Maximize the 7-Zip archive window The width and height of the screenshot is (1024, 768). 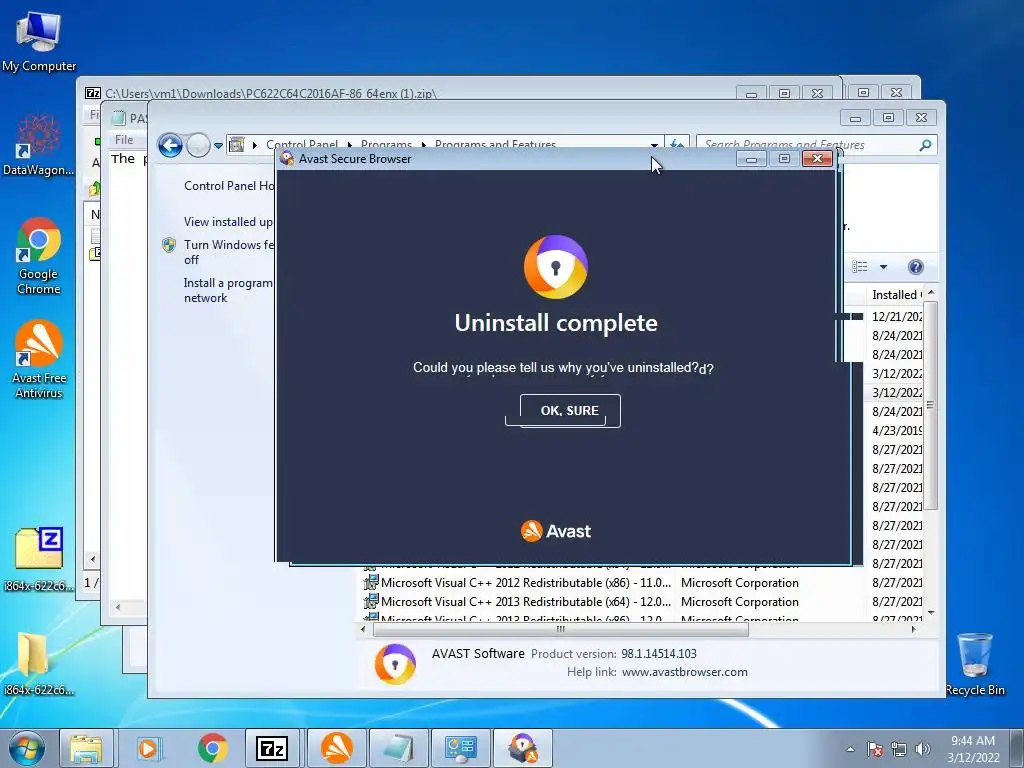[784, 93]
